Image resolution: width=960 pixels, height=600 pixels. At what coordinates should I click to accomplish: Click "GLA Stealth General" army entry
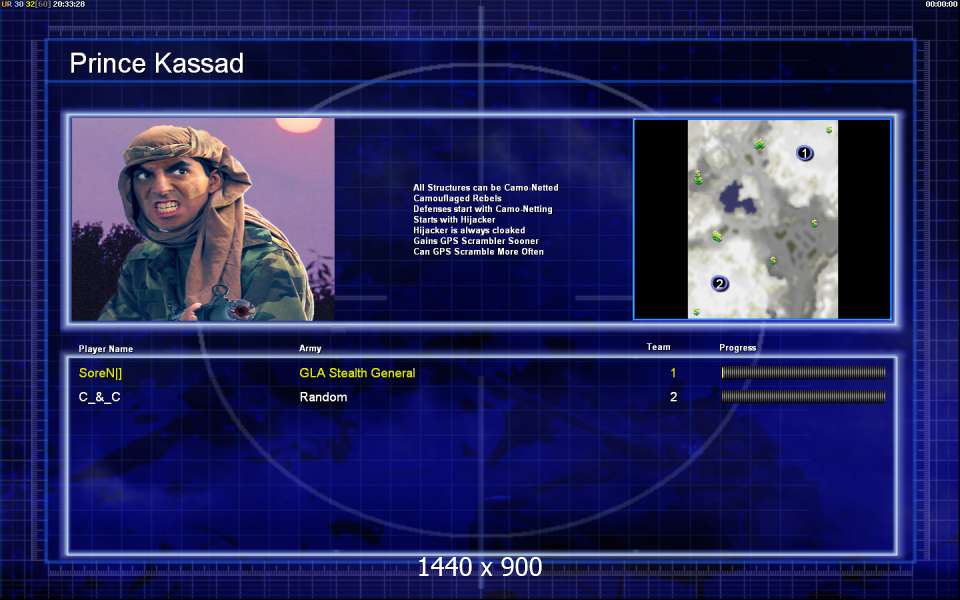[x=357, y=373]
